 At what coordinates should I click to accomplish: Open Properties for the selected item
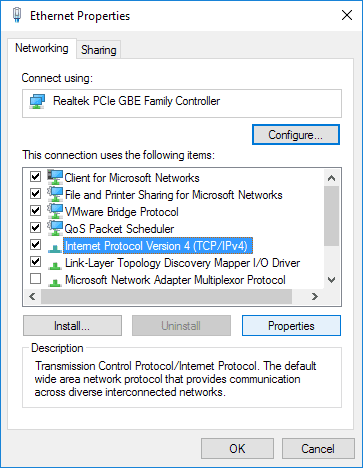tap(291, 326)
